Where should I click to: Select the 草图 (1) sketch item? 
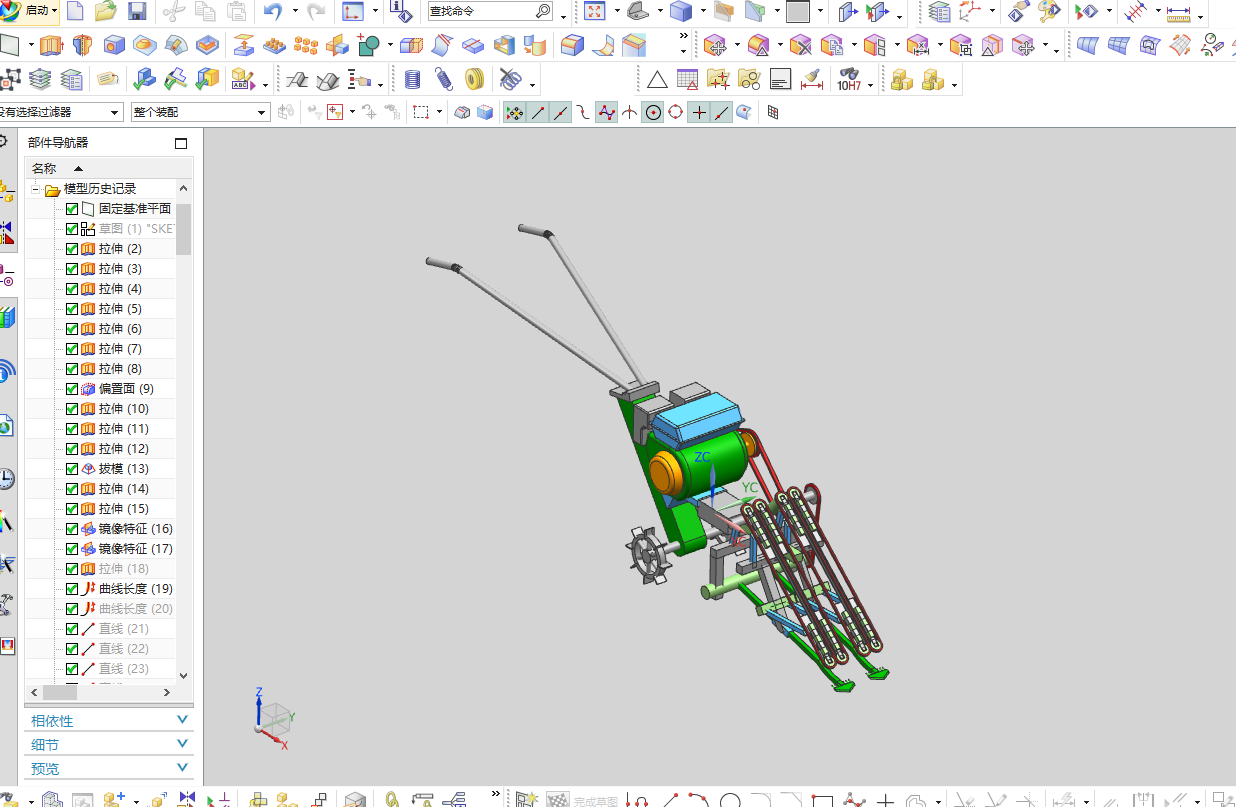click(136, 229)
